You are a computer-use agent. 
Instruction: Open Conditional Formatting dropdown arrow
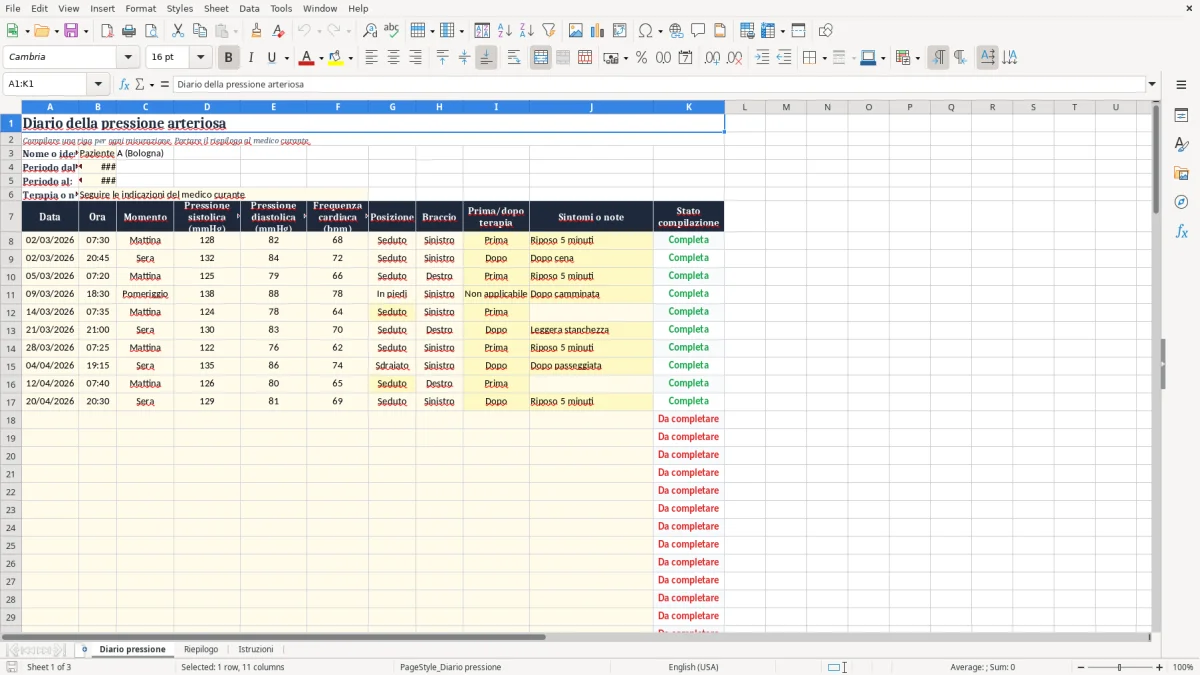click(917, 58)
